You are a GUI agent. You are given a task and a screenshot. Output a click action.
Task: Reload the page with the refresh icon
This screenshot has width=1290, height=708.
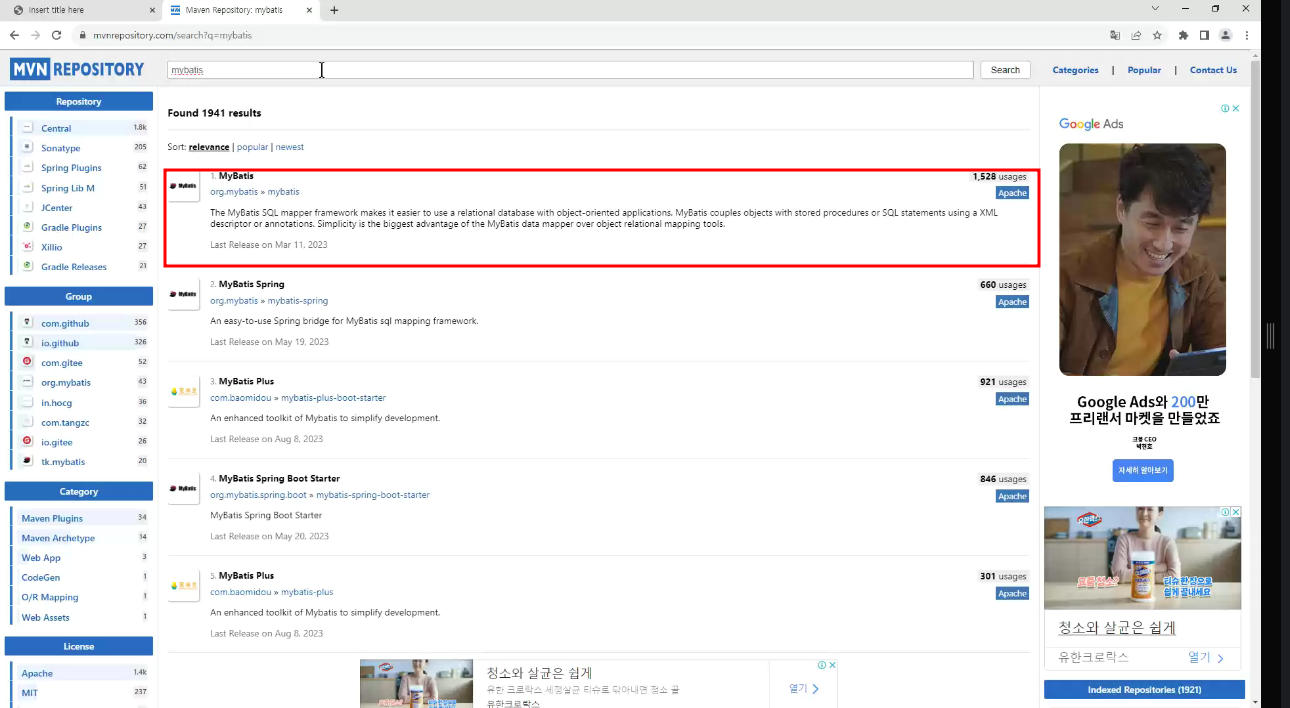(56, 35)
